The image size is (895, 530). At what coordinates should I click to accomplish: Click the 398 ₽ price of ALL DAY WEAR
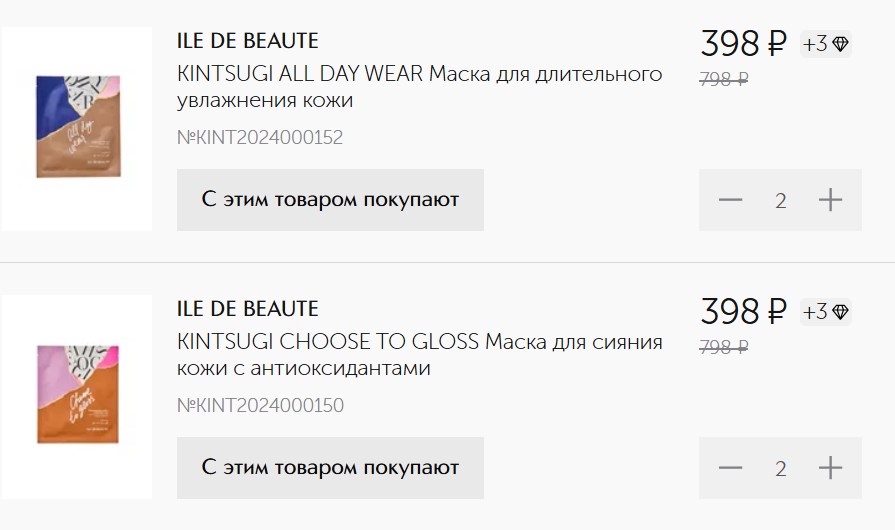(743, 43)
